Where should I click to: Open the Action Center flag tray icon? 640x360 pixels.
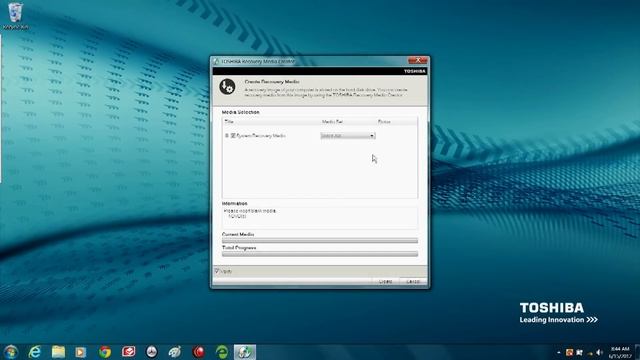579,352
